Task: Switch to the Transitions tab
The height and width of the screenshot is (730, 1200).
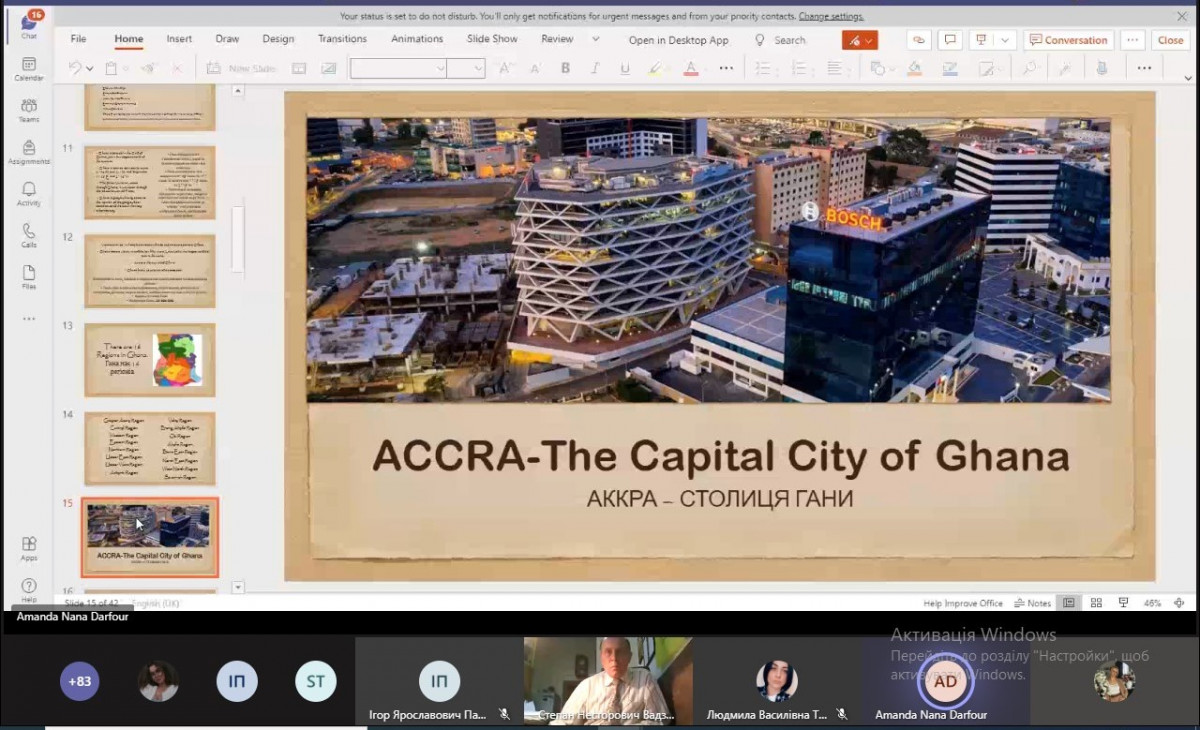Action: (x=342, y=39)
